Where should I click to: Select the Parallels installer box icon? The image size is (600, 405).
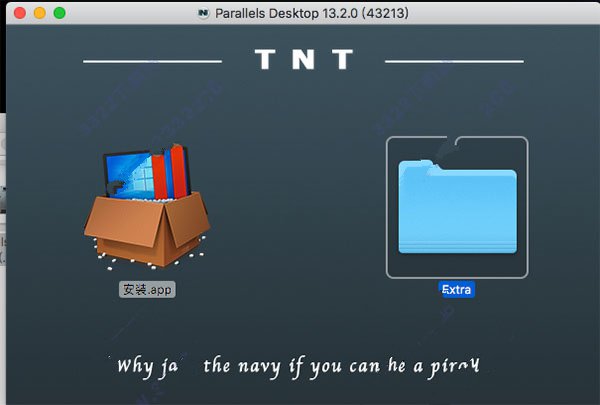coord(147,207)
